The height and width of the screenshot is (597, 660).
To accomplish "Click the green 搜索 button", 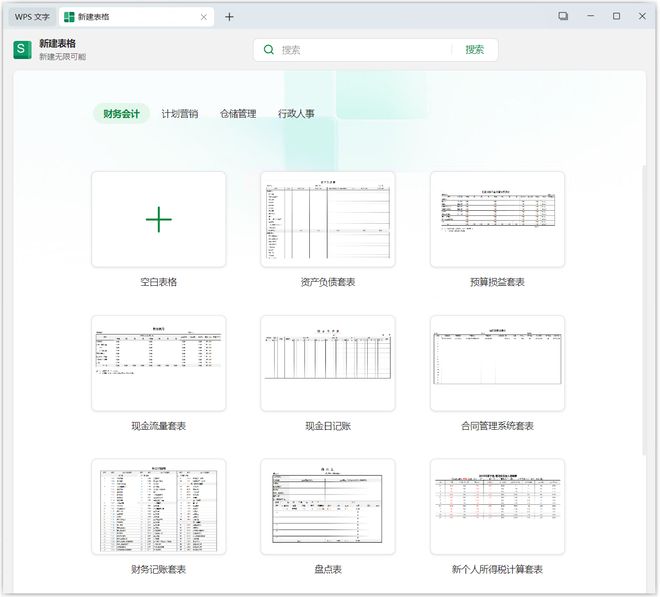I will pos(474,50).
